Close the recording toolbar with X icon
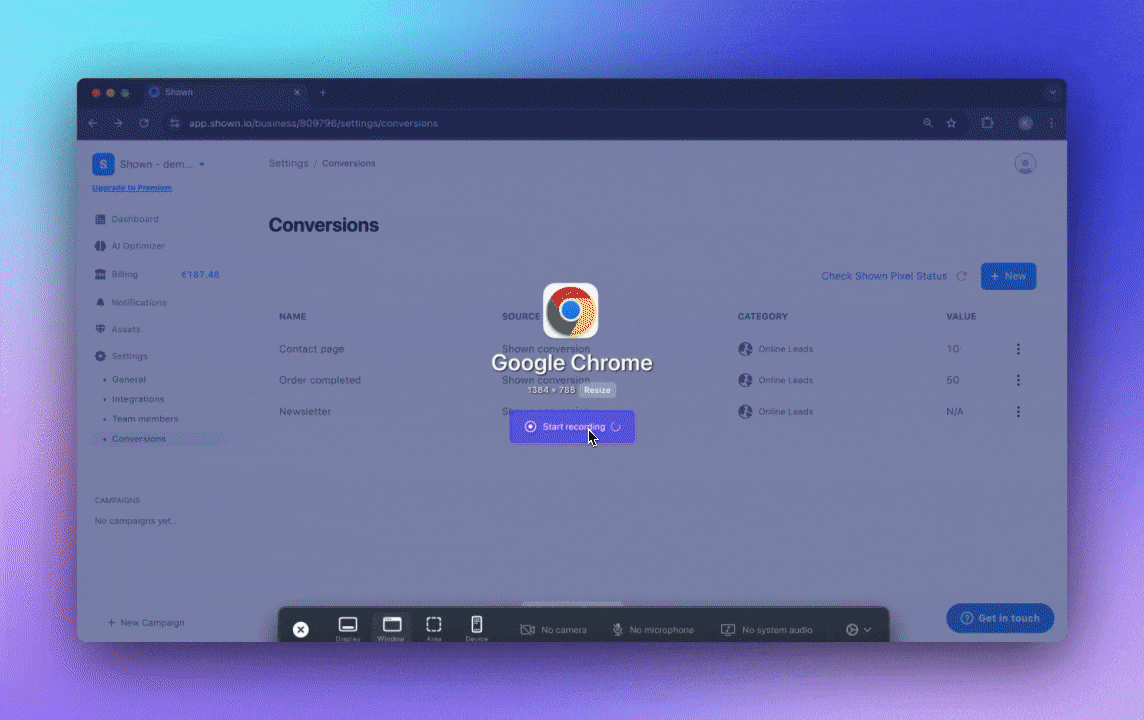The width and height of the screenshot is (1144, 720). coord(301,630)
